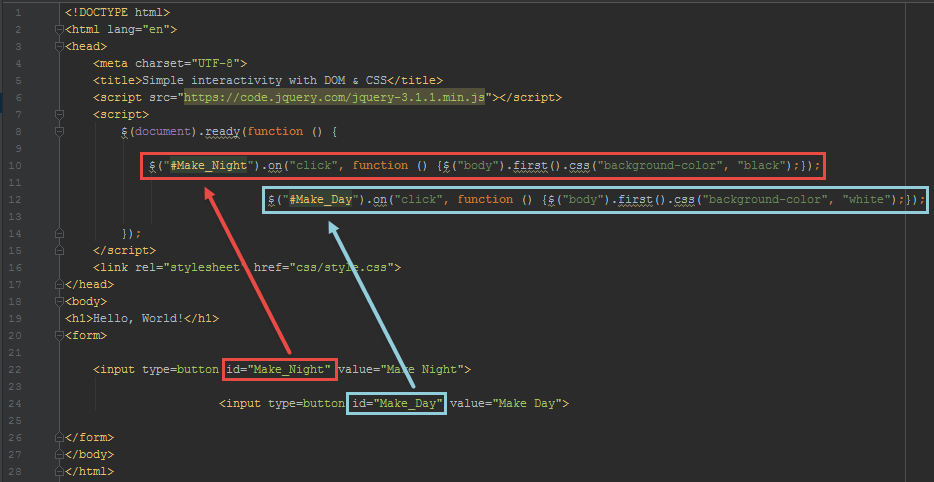
Task: Click the "function" keyword on line 8
Action: coord(275,131)
